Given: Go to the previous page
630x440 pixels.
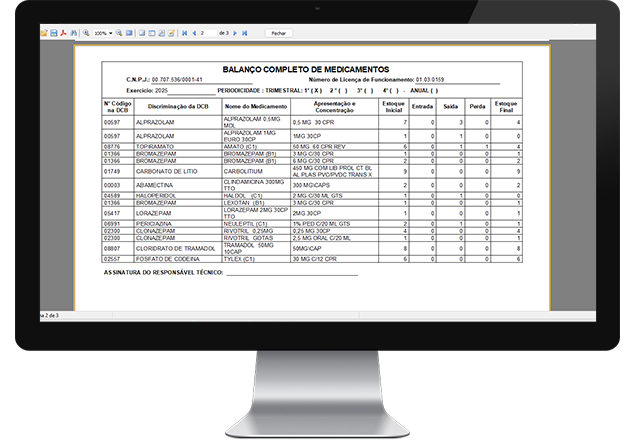Looking at the screenshot, I should pos(195,33).
